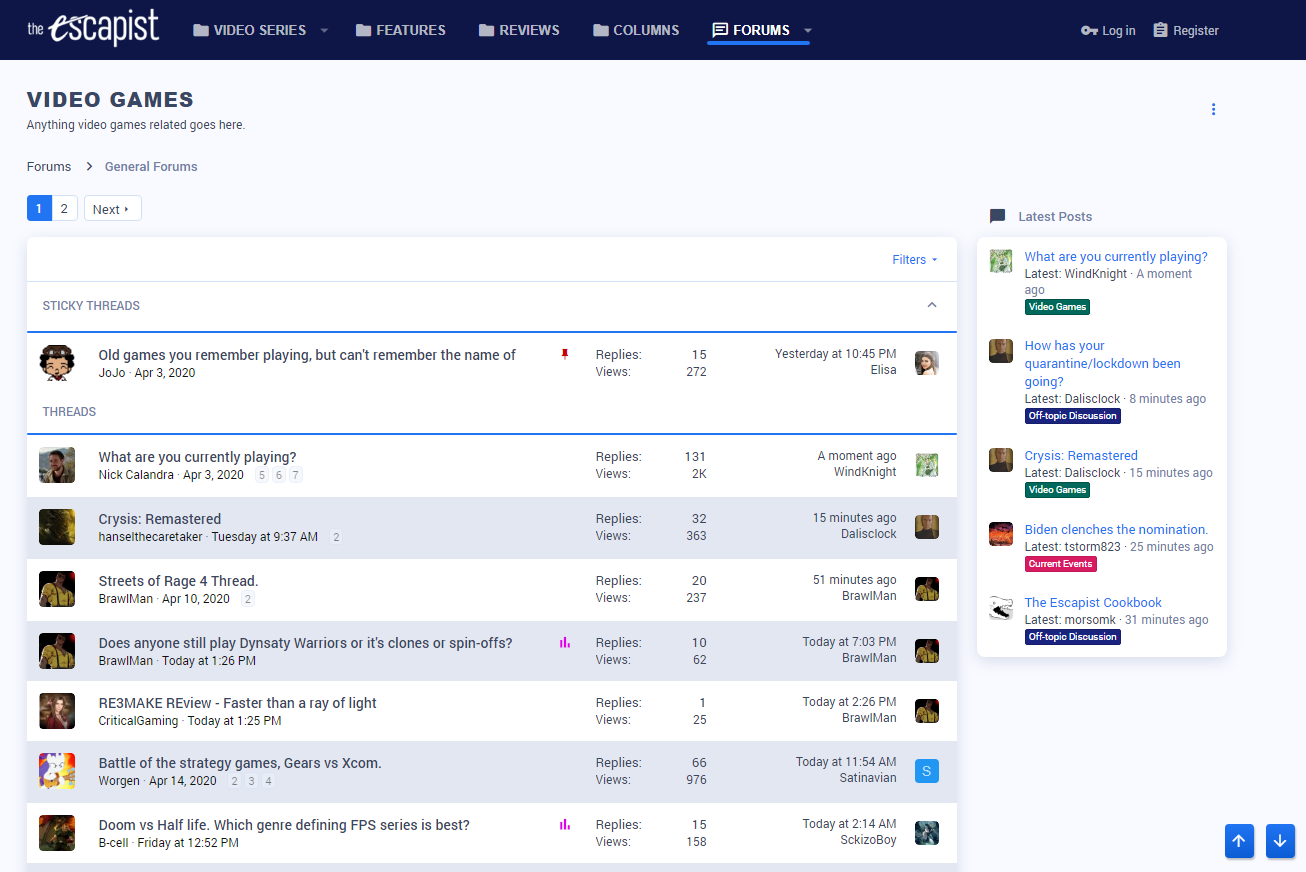Open Doom vs Half life thread
1306x872 pixels.
pyautogui.click(x=284, y=825)
